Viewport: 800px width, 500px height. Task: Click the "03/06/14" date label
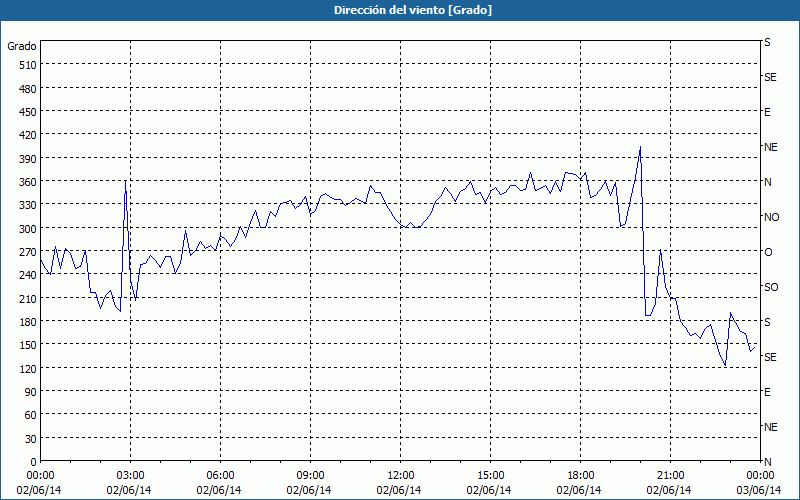click(x=759, y=490)
